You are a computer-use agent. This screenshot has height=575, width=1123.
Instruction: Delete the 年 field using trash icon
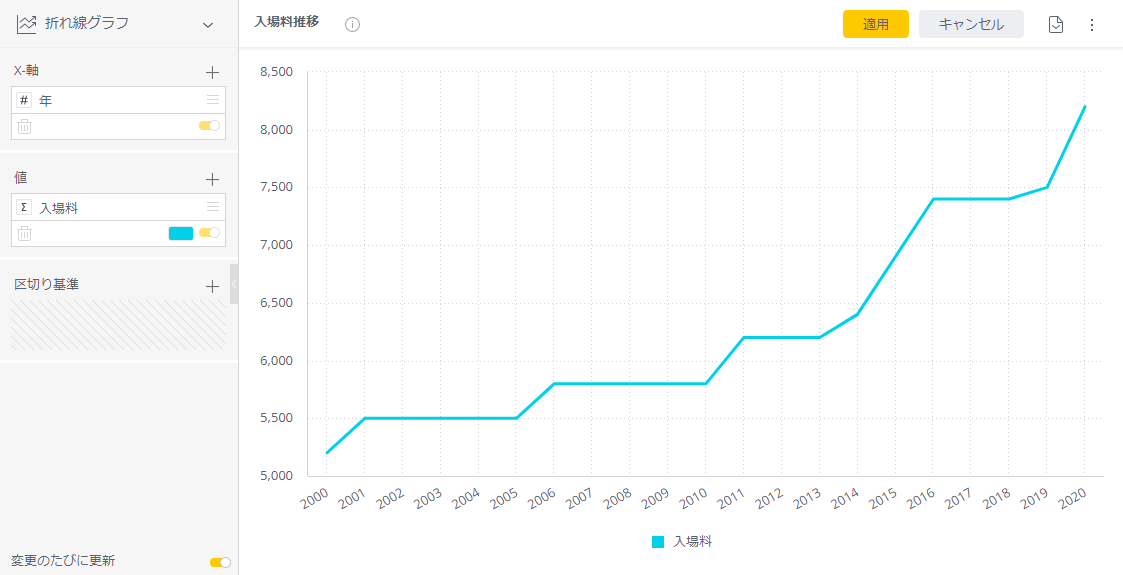pos(25,126)
